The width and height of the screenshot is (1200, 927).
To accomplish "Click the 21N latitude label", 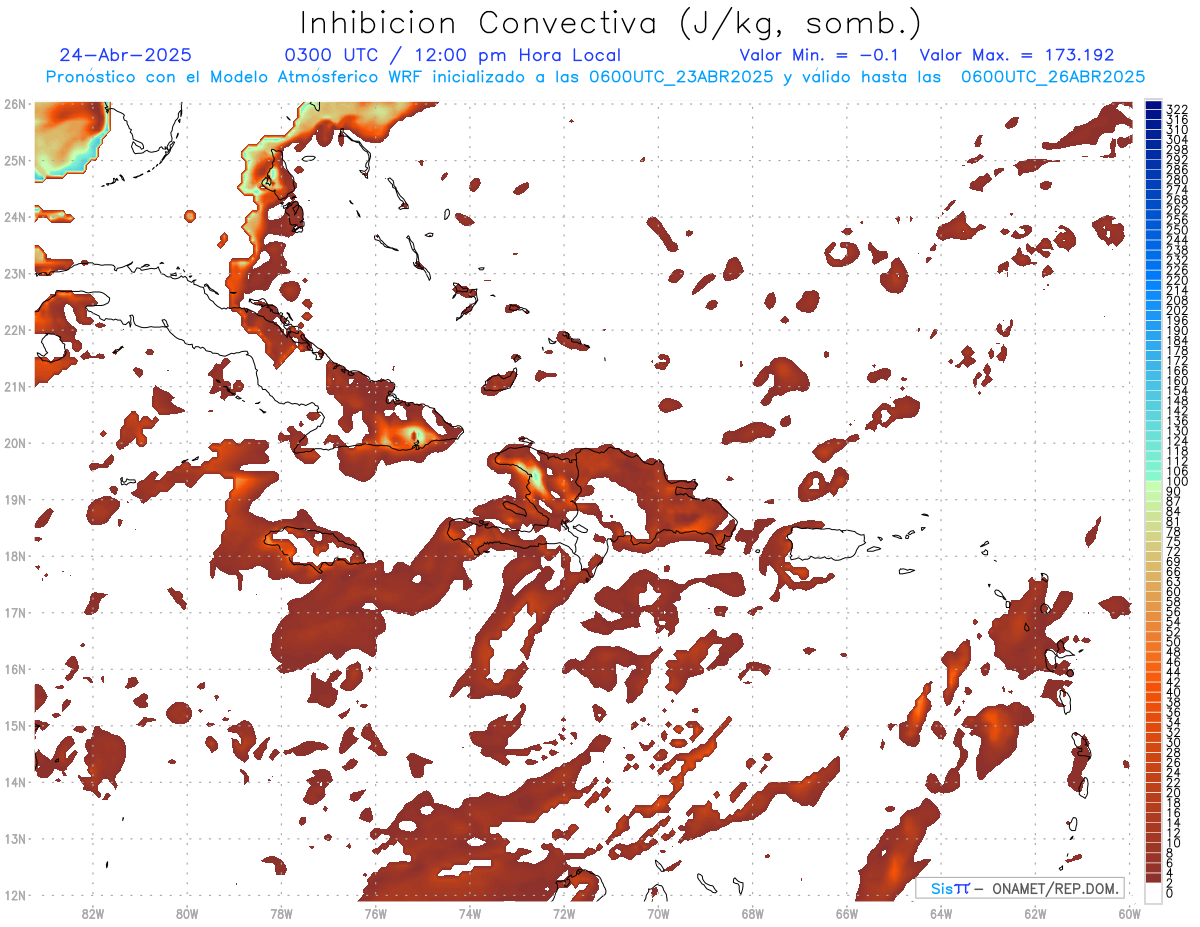I will click(15, 386).
